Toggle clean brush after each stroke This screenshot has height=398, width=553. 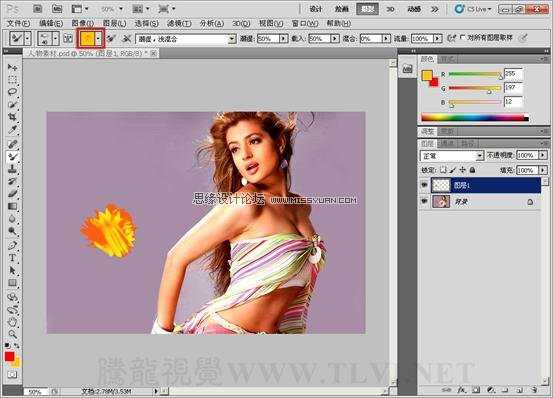pyautogui.click(x=127, y=38)
